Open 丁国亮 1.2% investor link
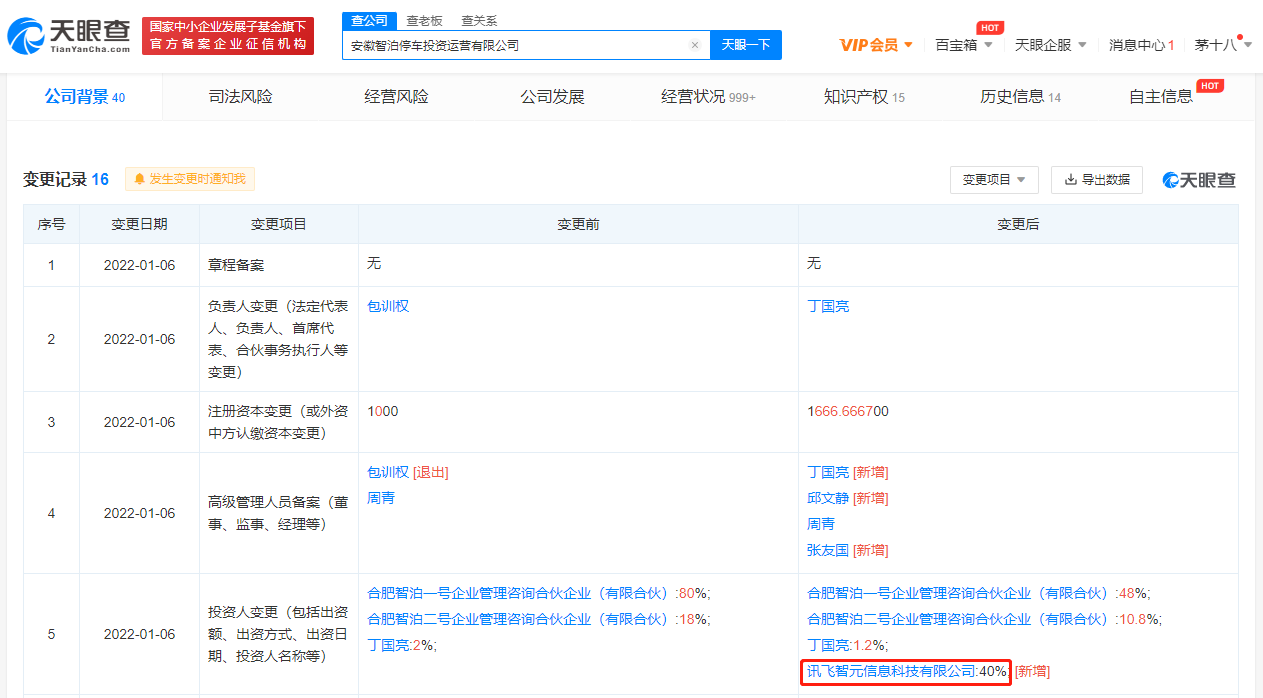 [828, 645]
